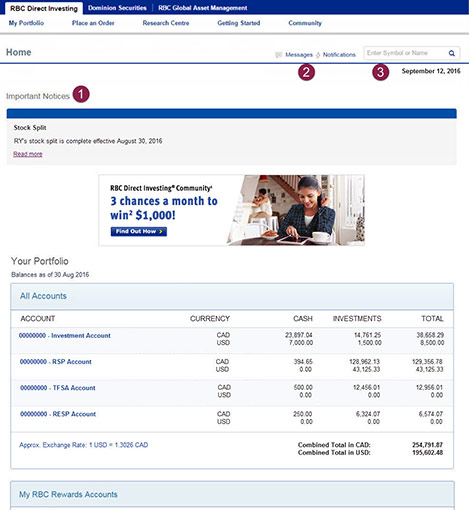Viewport: 469px width, 510px height.
Task: Click Investment Account USD cash 7,000.00
Action: click(x=301, y=343)
